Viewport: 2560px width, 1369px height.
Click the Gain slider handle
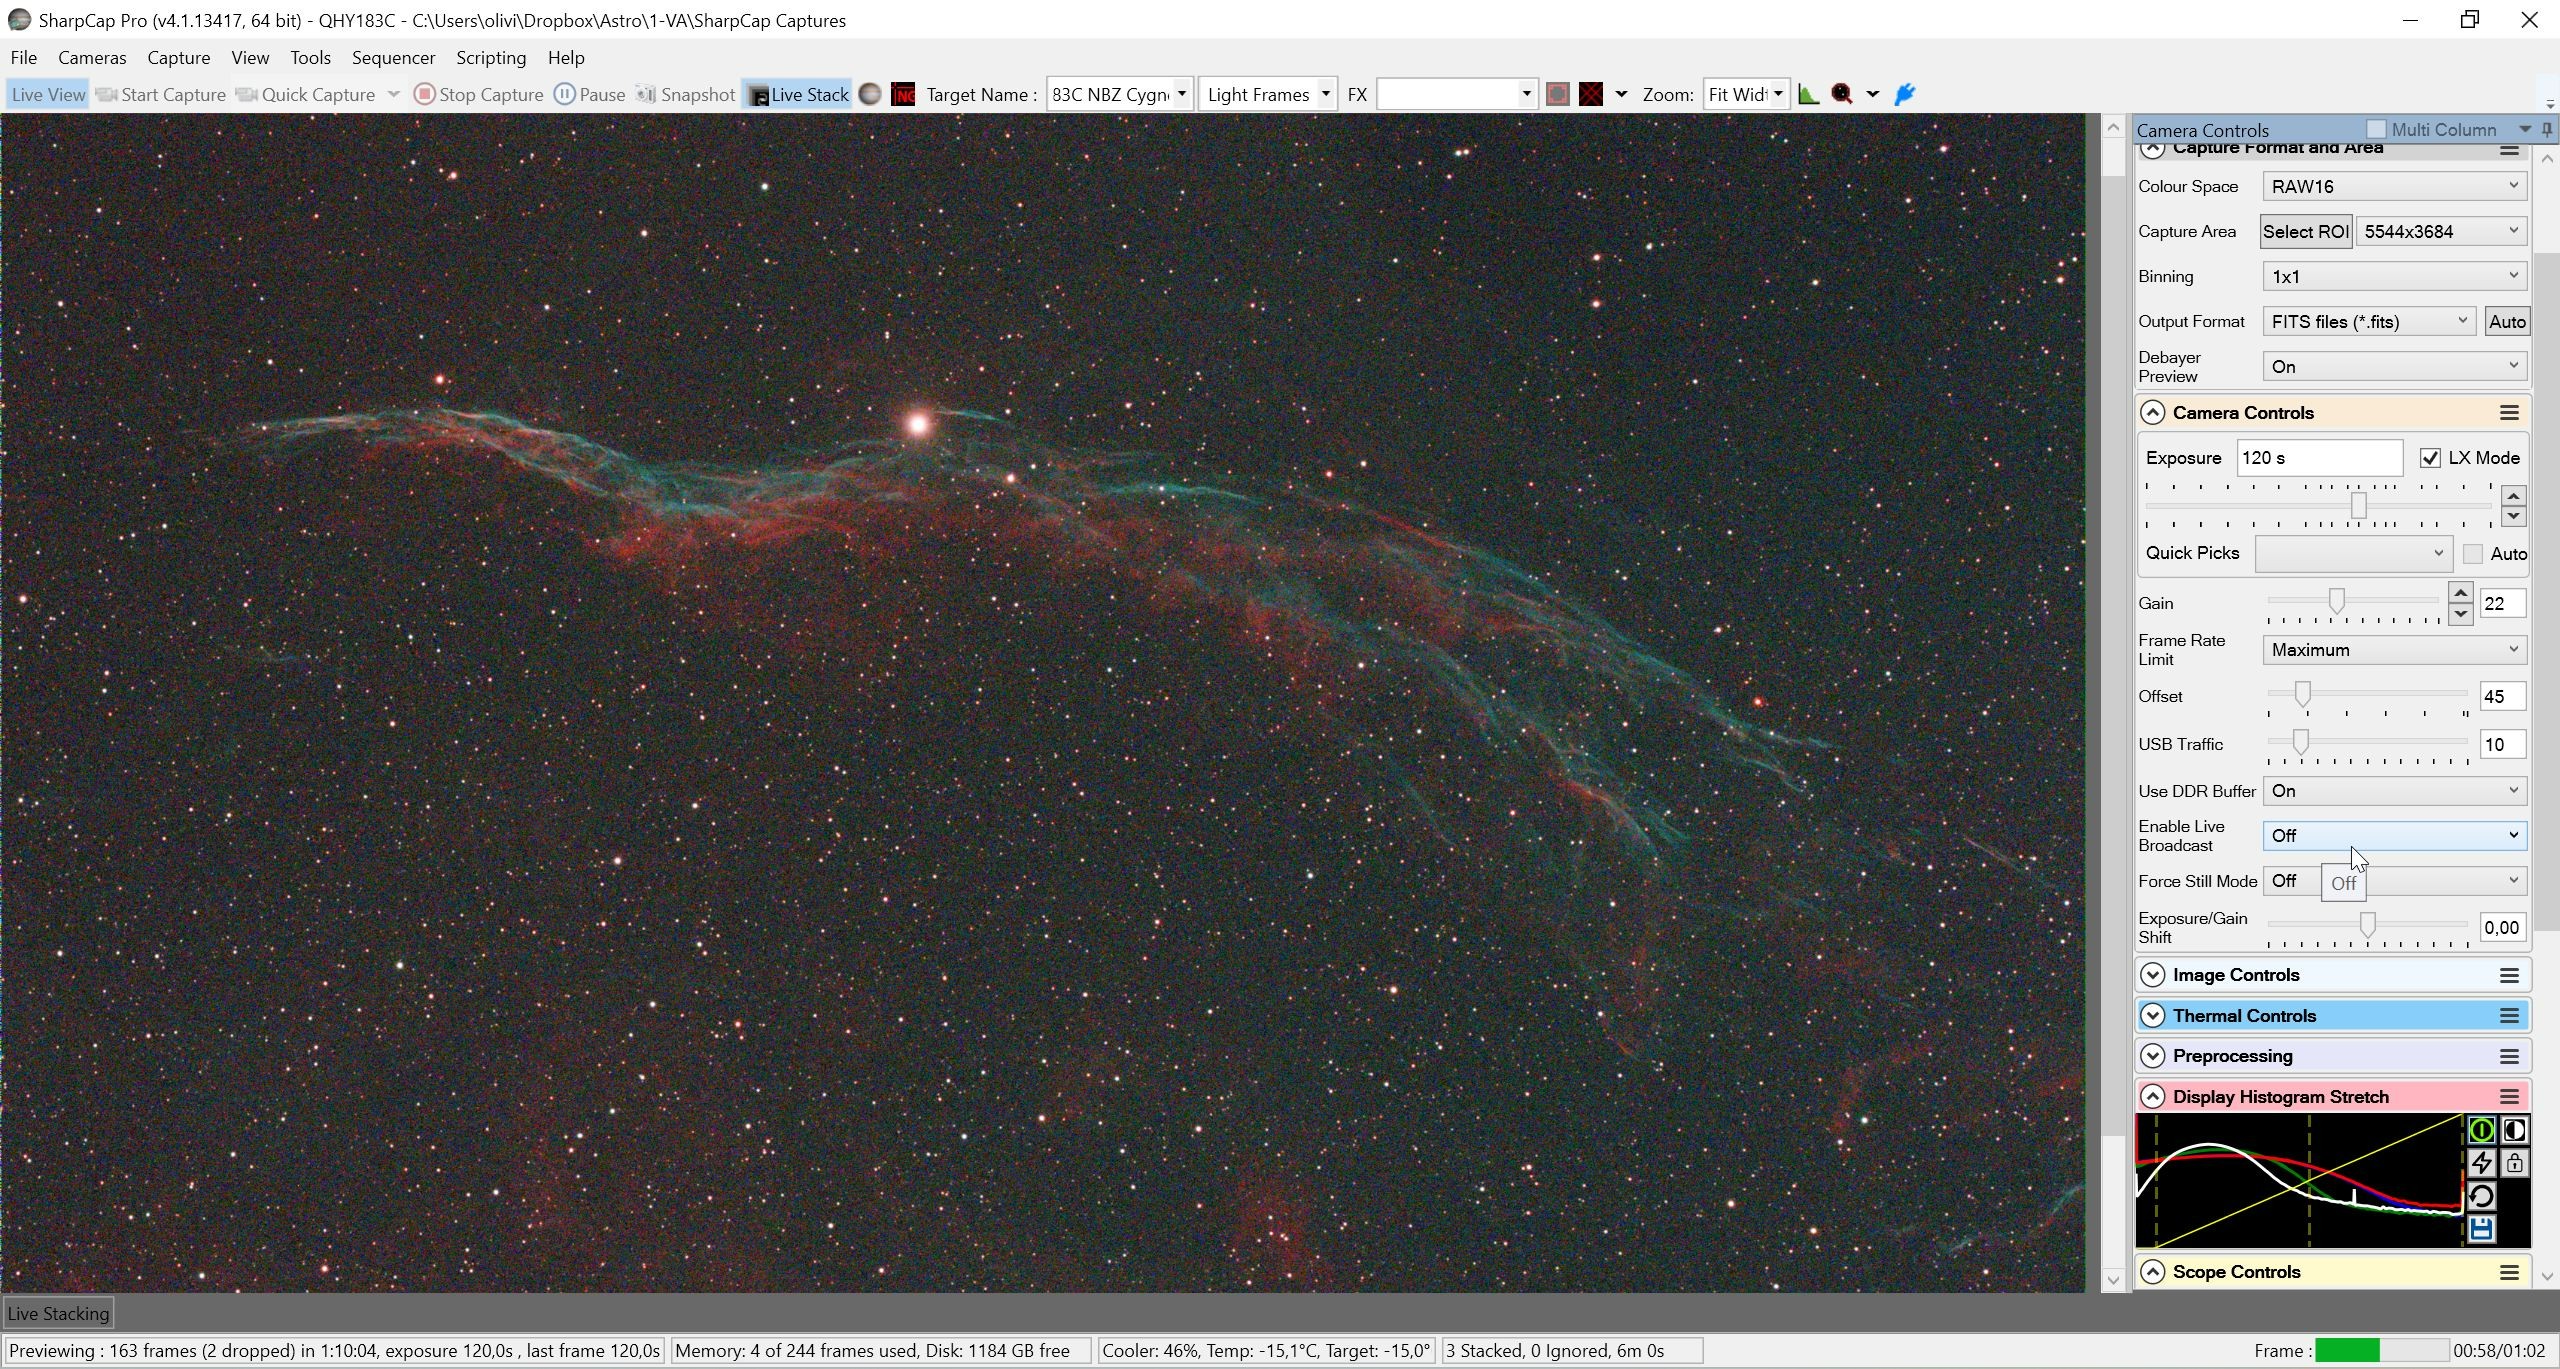point(2336,601)
